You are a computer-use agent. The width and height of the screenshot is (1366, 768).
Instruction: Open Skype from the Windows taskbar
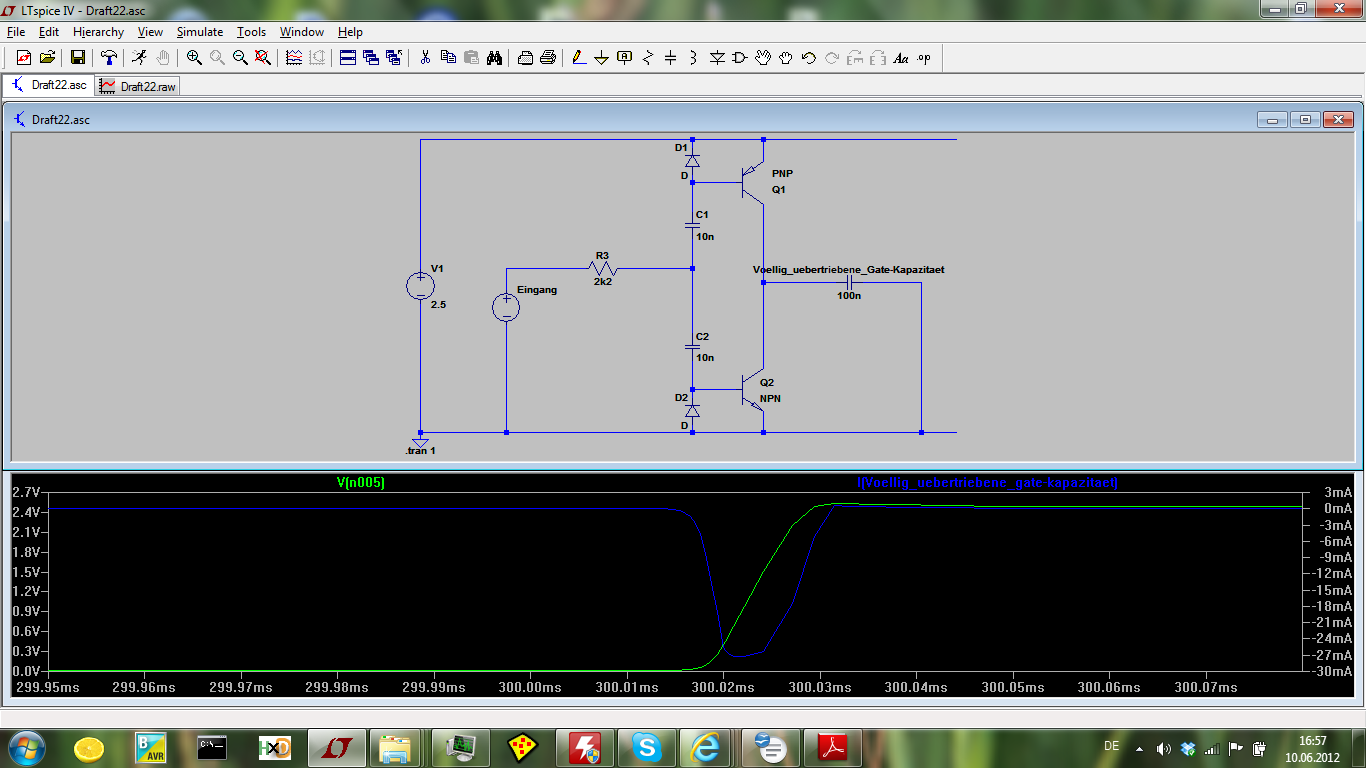point(647,747)
